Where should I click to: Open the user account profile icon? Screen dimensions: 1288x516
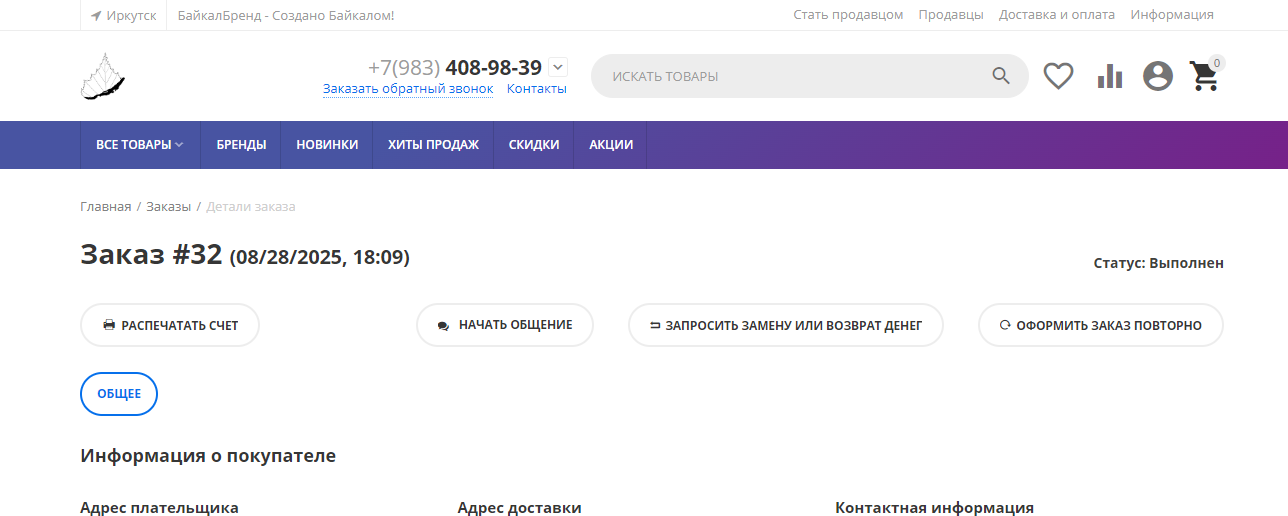pyautogui.click(x=1158, y=76)
